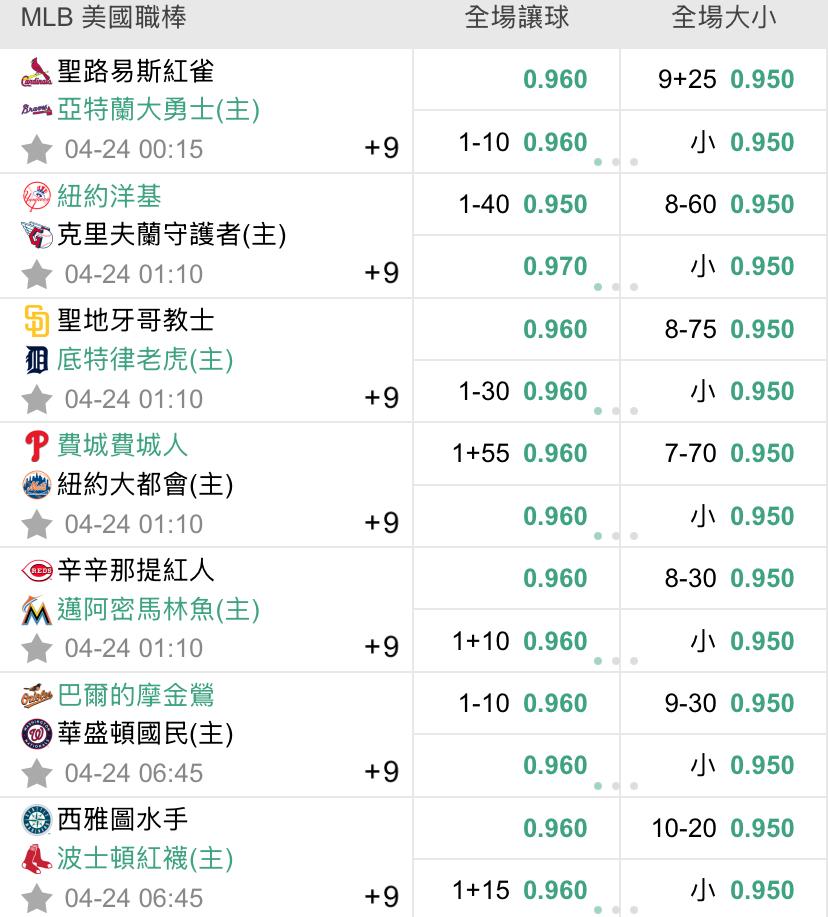This screenshot has height=917, width=828.
Task: Click the Baltimore Orioles logo
Action: (36, 695)
